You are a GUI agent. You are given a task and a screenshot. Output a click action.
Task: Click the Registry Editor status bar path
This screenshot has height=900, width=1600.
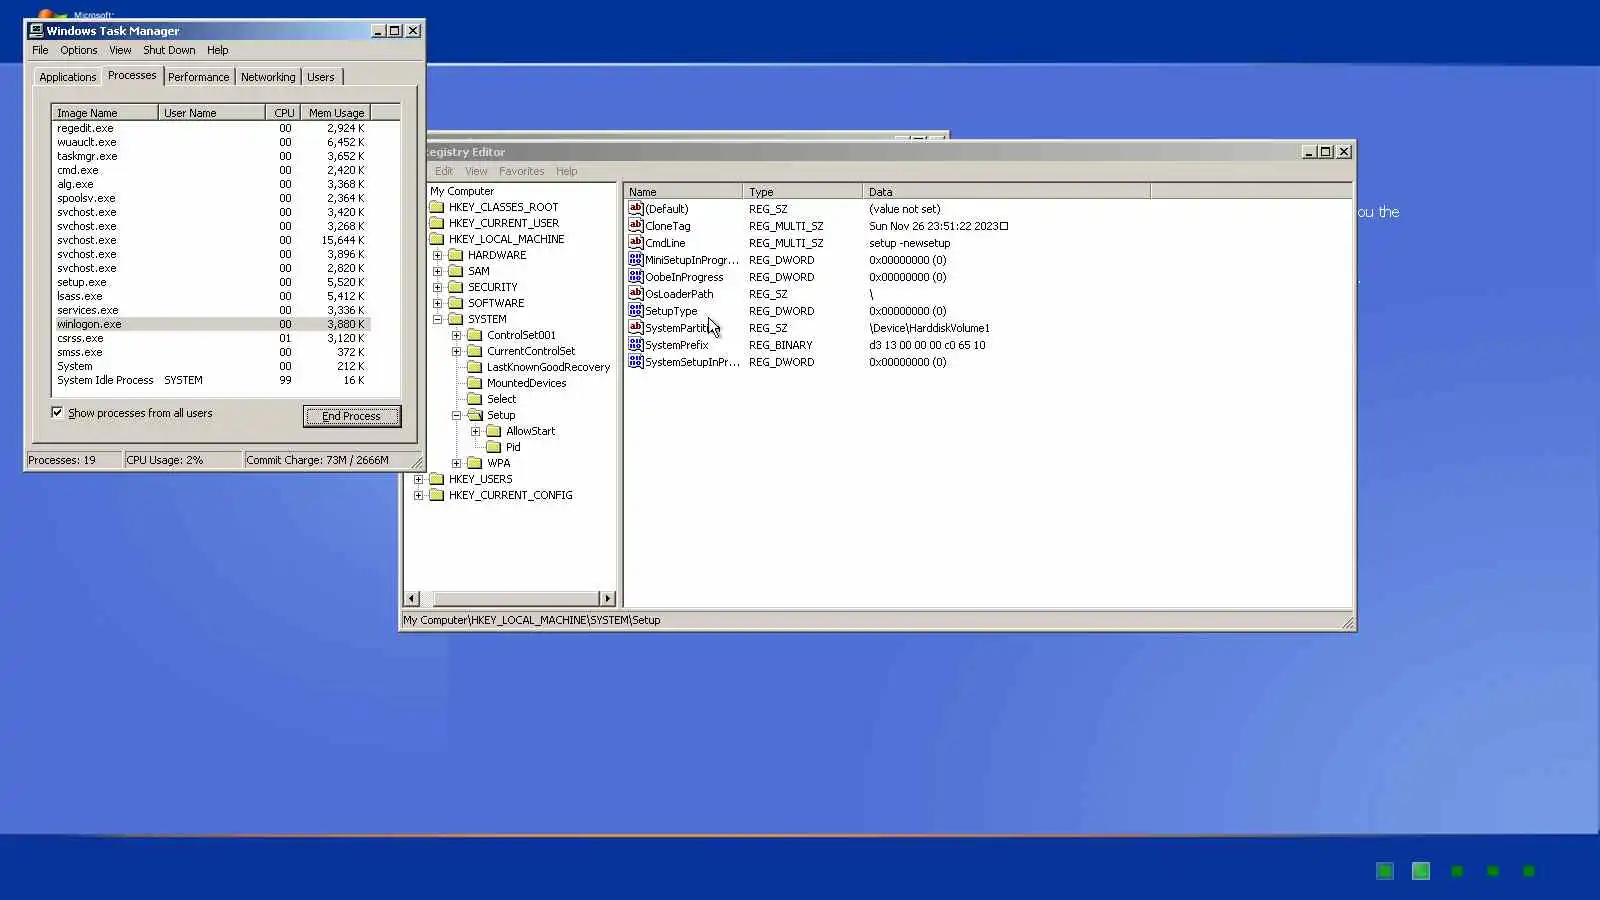point(531,620)
